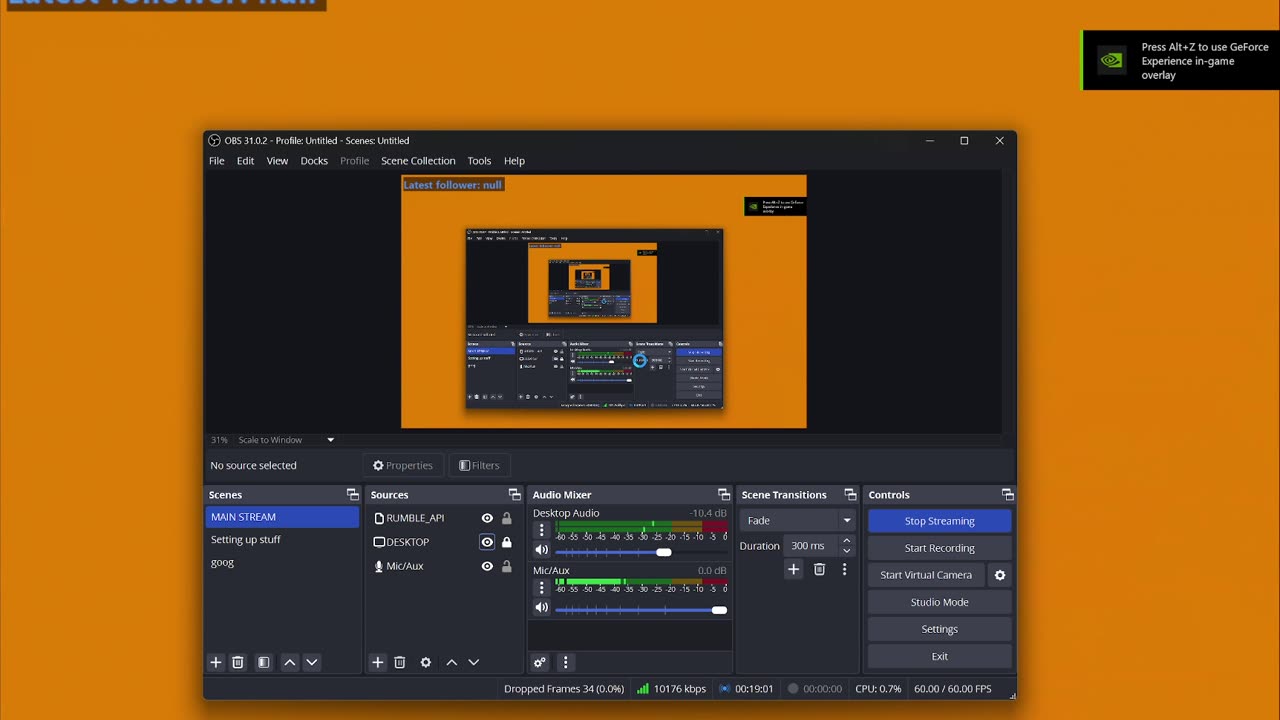Select the RUMBLE_API source row
Viewport: 1280px width, 720px height.
444,518
